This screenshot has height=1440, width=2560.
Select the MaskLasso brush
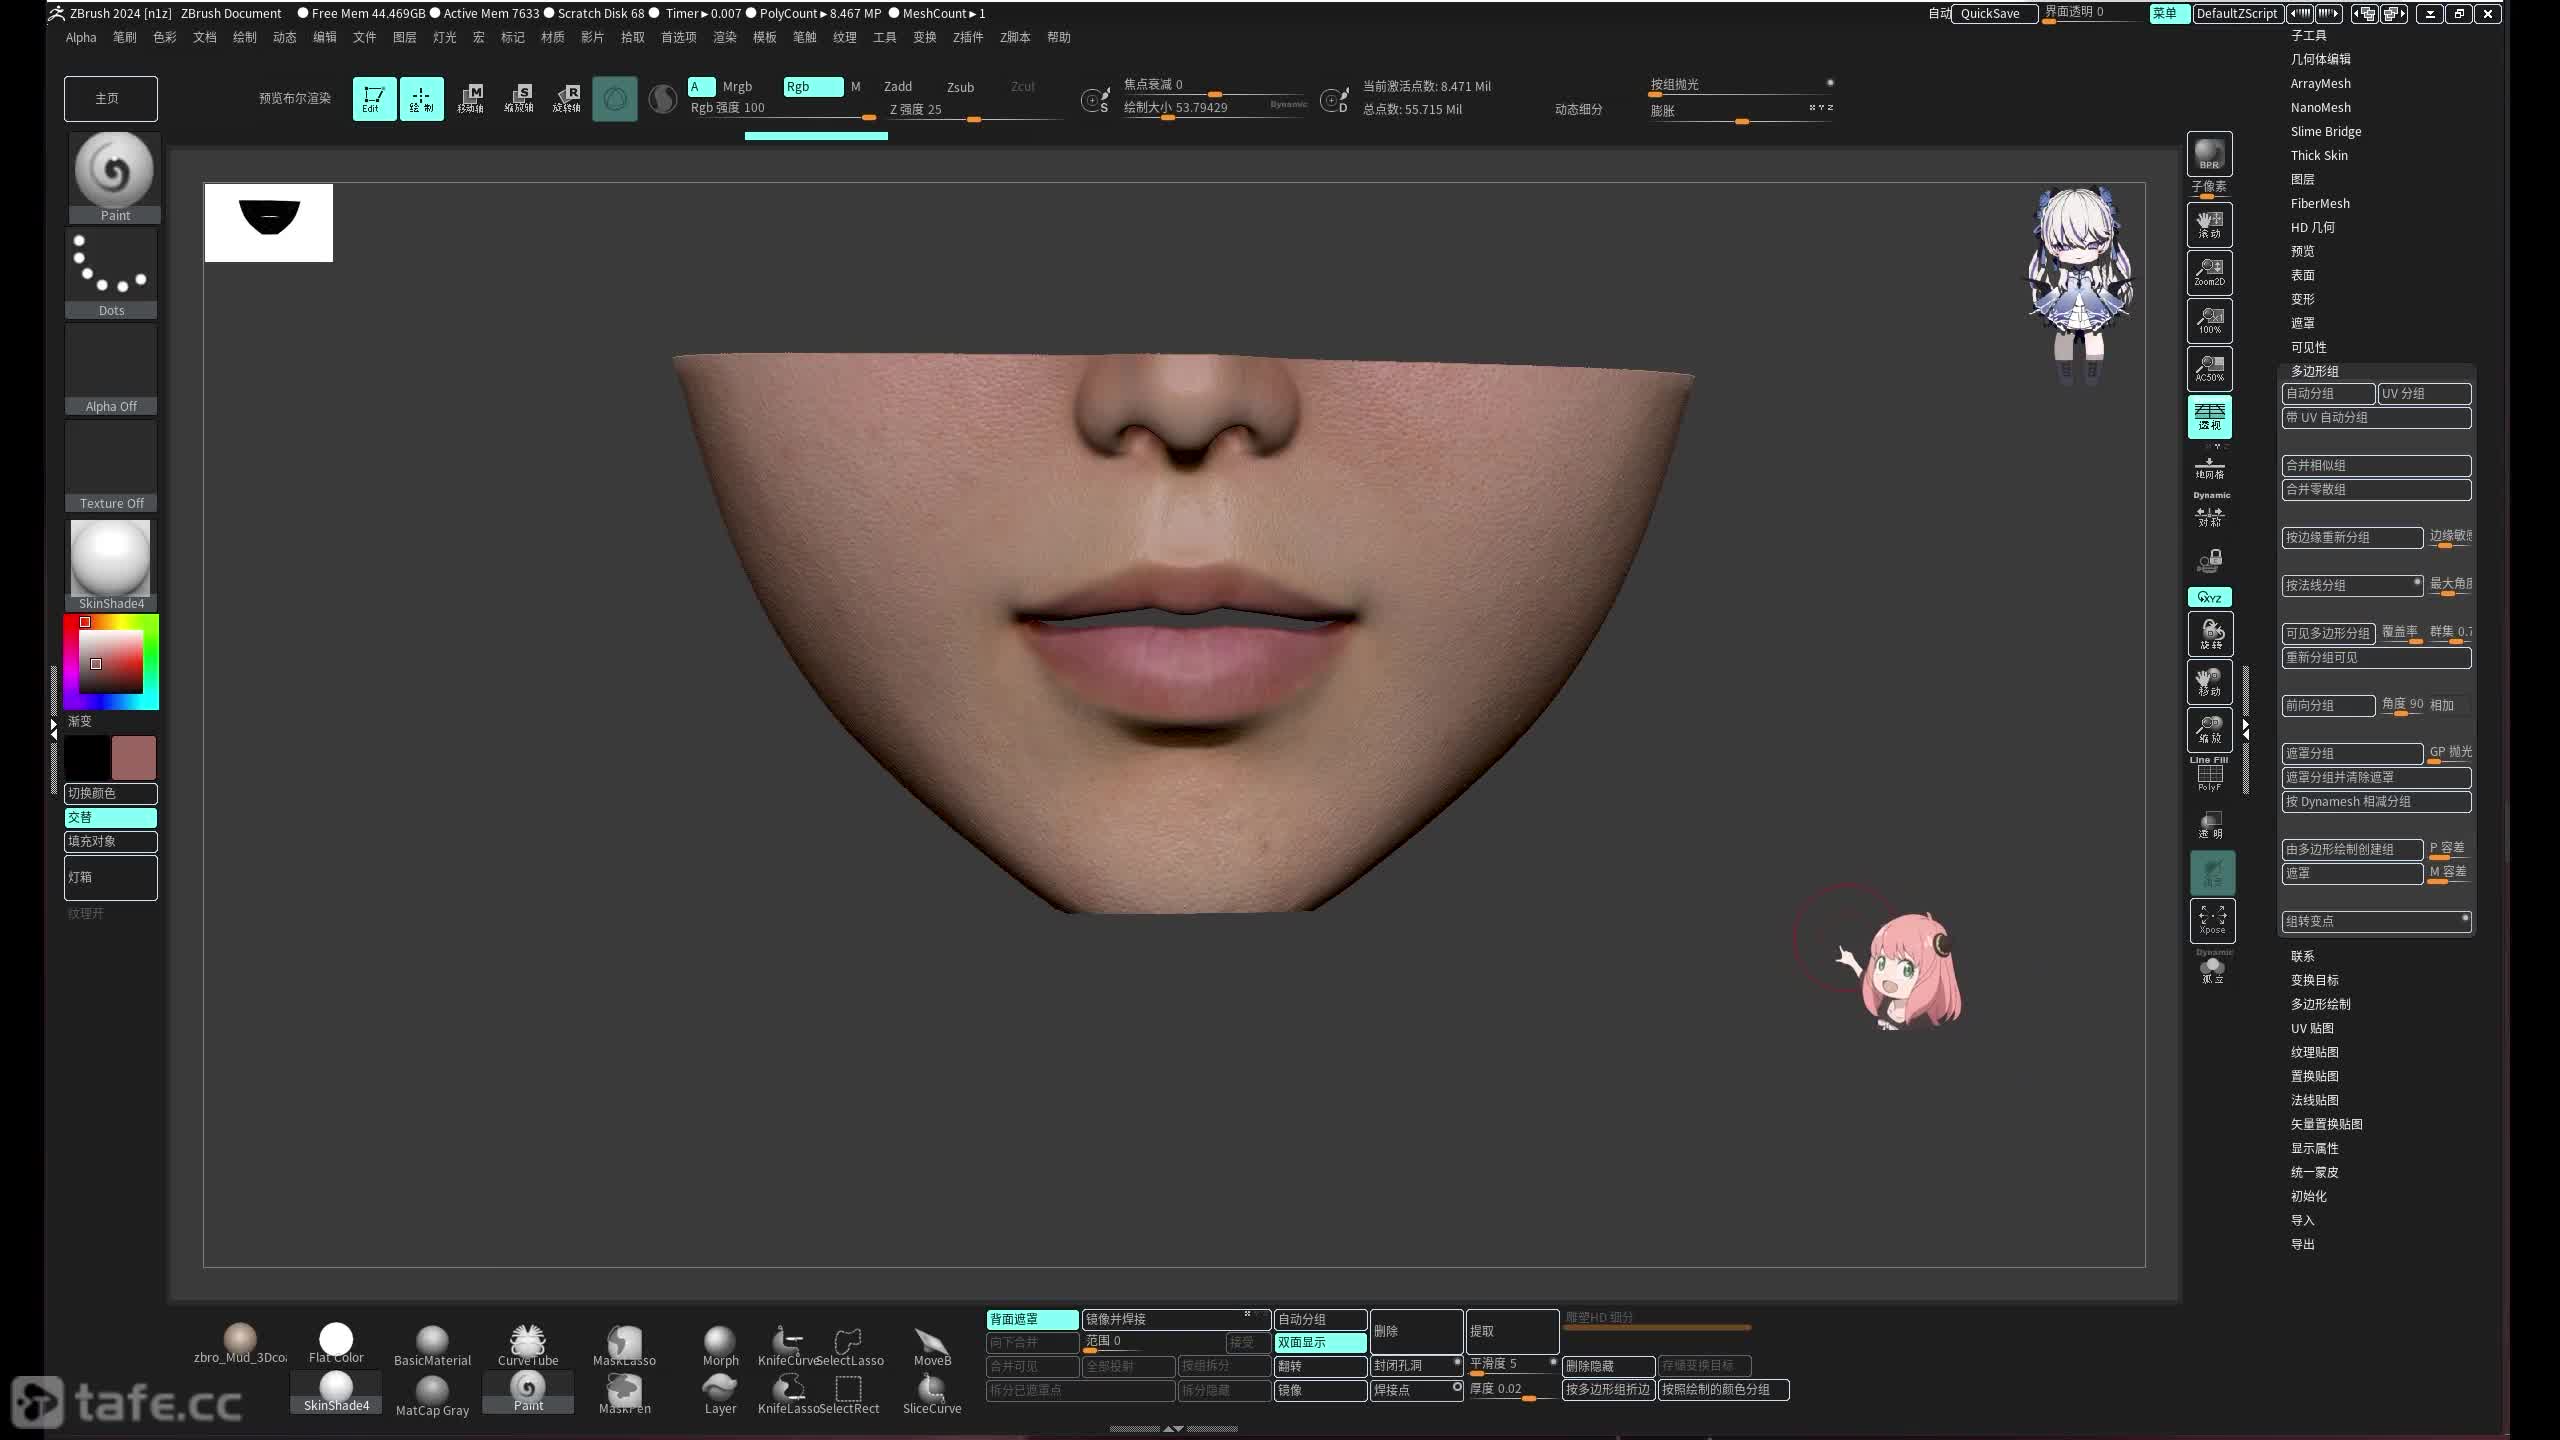(624, 1345)
